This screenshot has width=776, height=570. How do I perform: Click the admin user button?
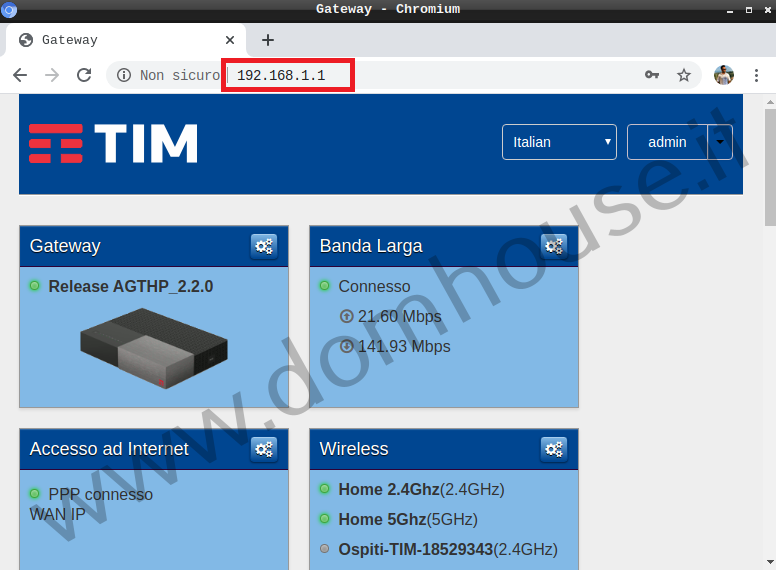[667, 142]
